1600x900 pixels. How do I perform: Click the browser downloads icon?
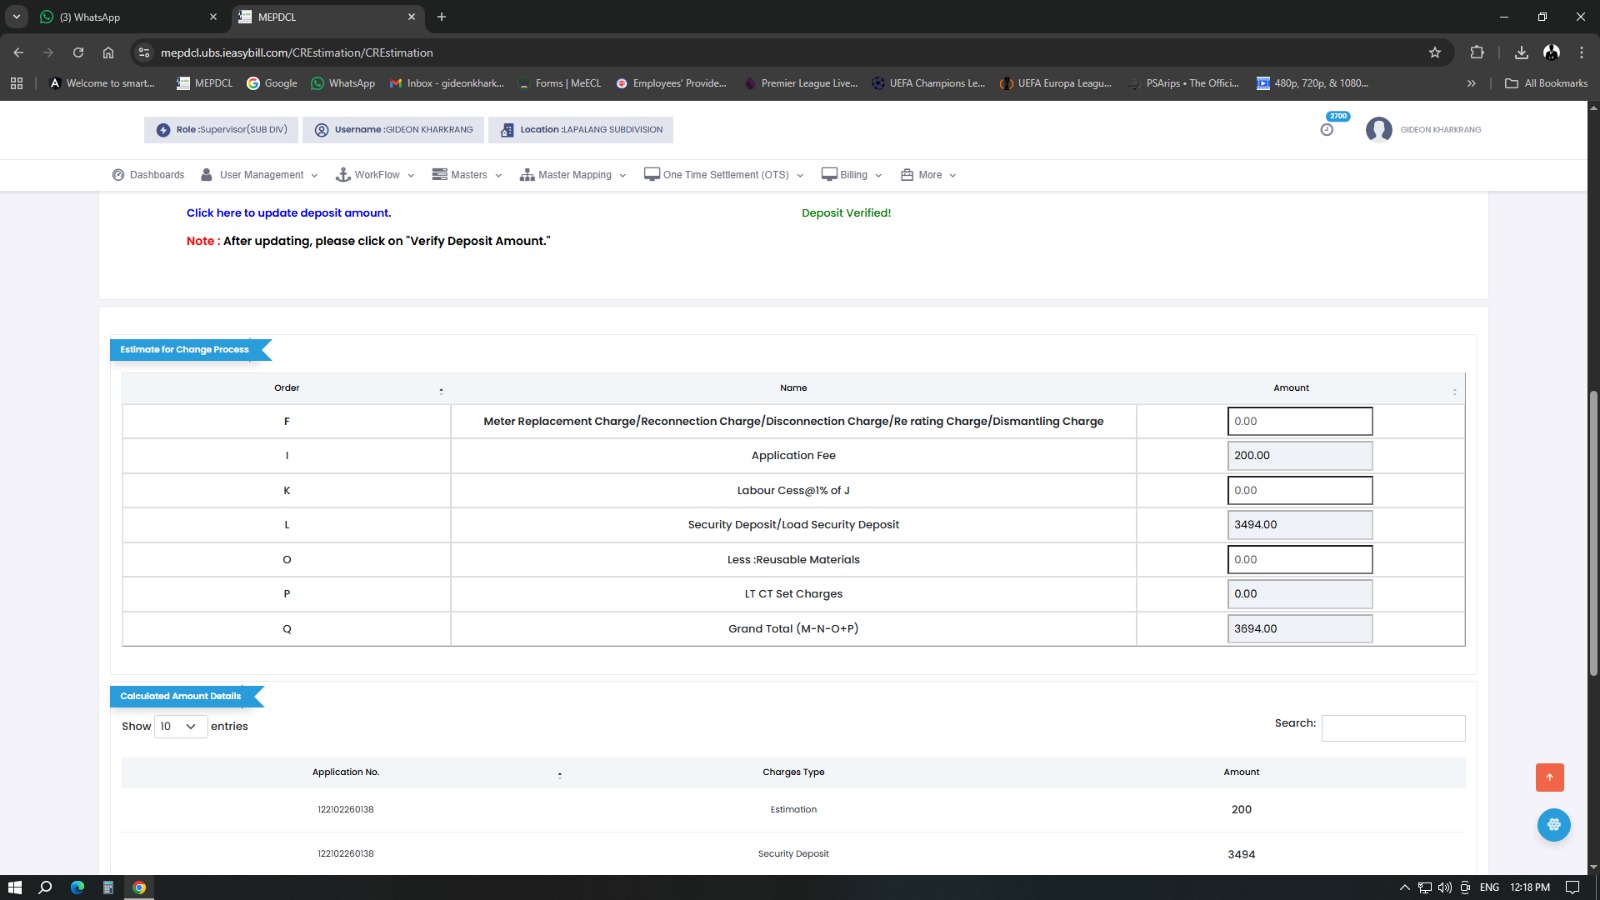[x=1521, y=53]
